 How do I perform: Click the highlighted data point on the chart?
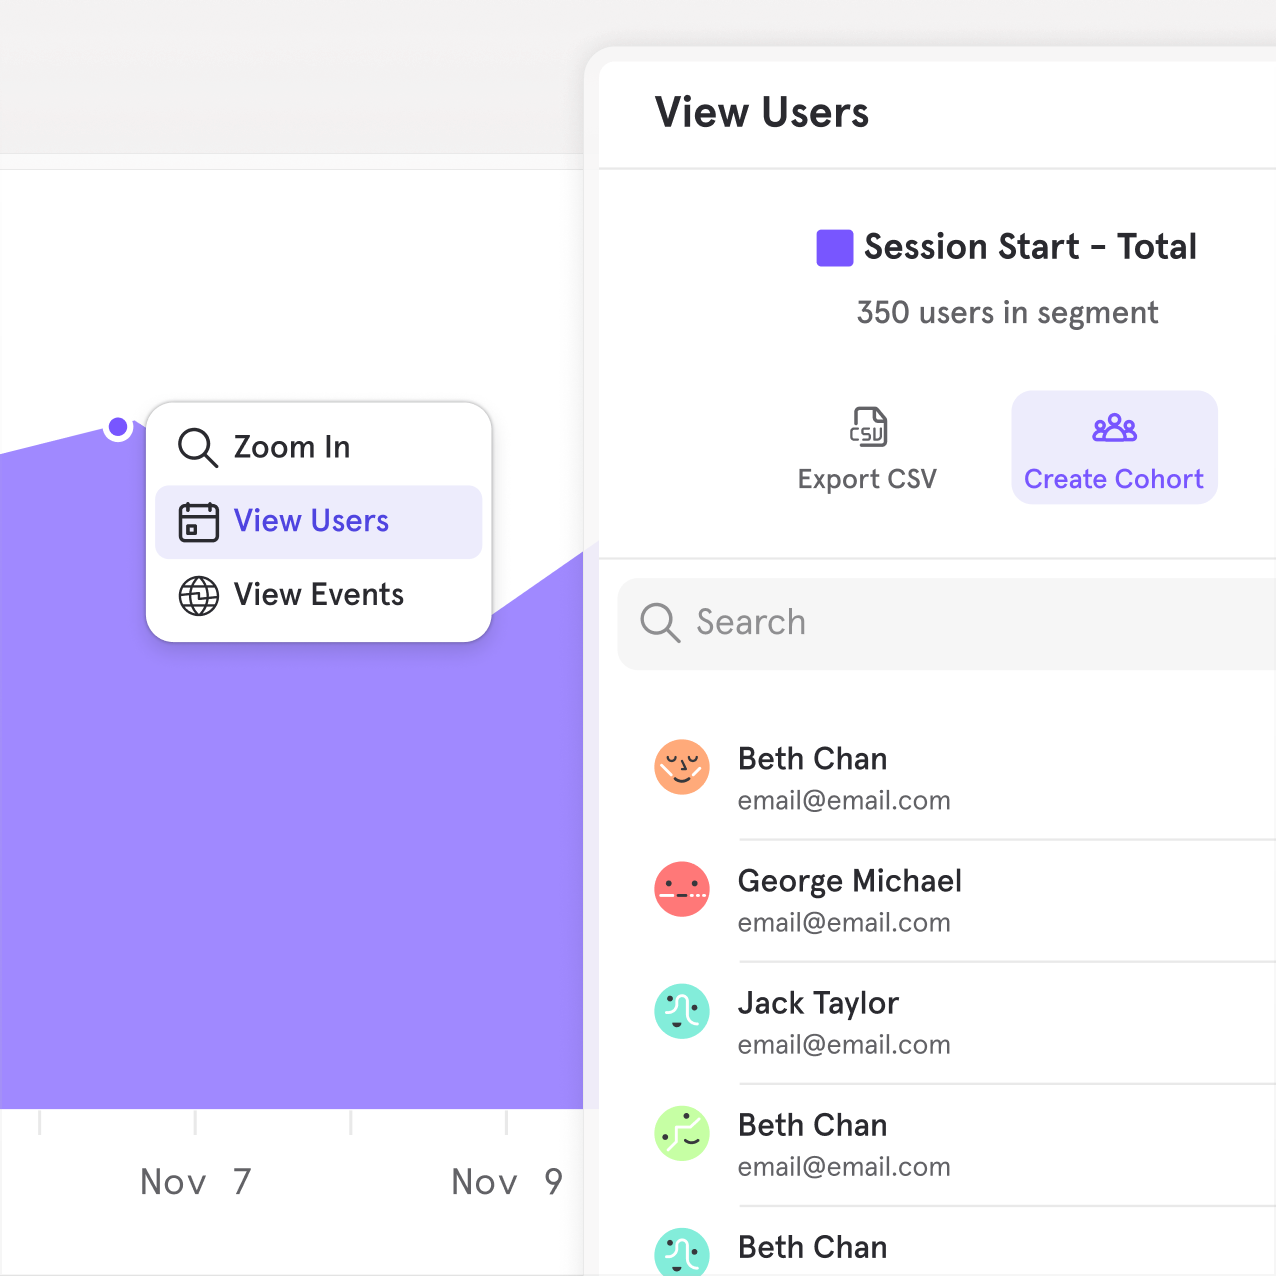click(118, 428)
